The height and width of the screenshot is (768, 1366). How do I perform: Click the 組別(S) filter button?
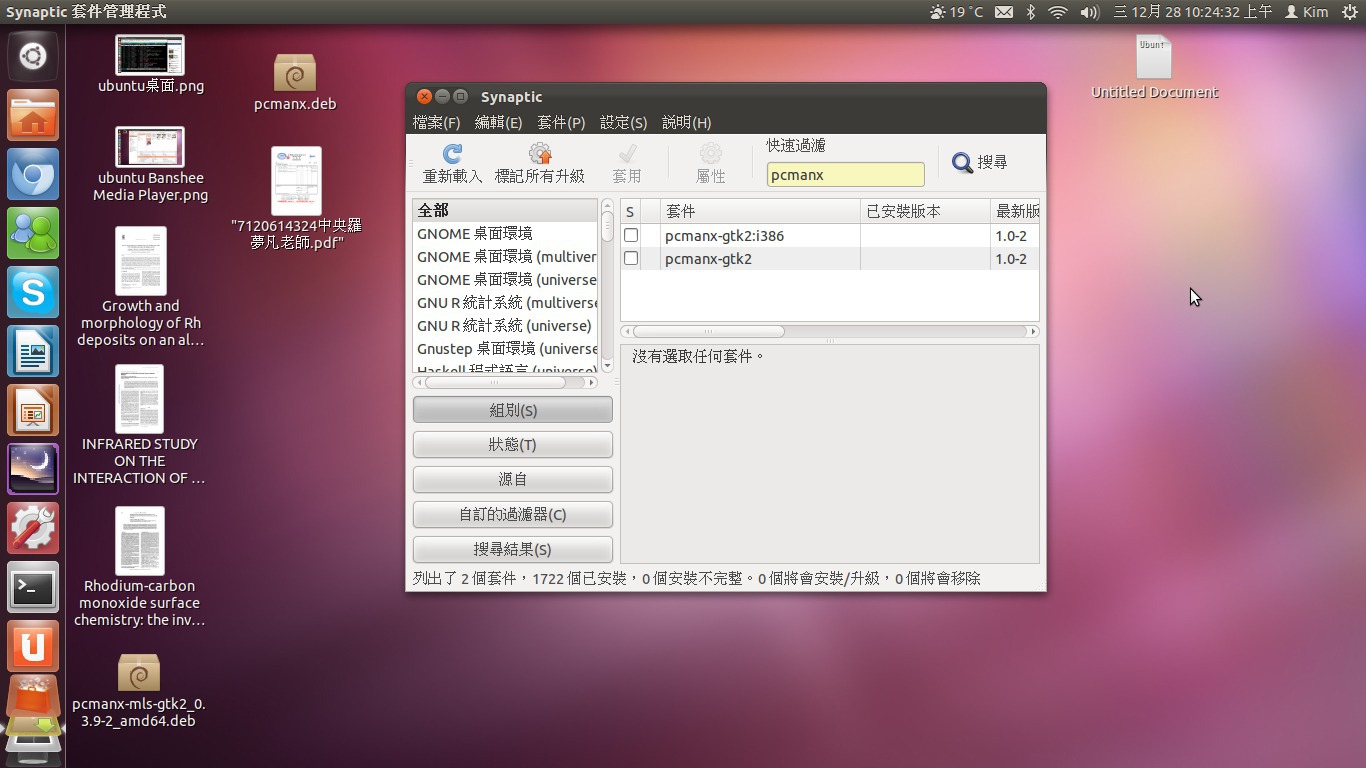coord(513,410)
